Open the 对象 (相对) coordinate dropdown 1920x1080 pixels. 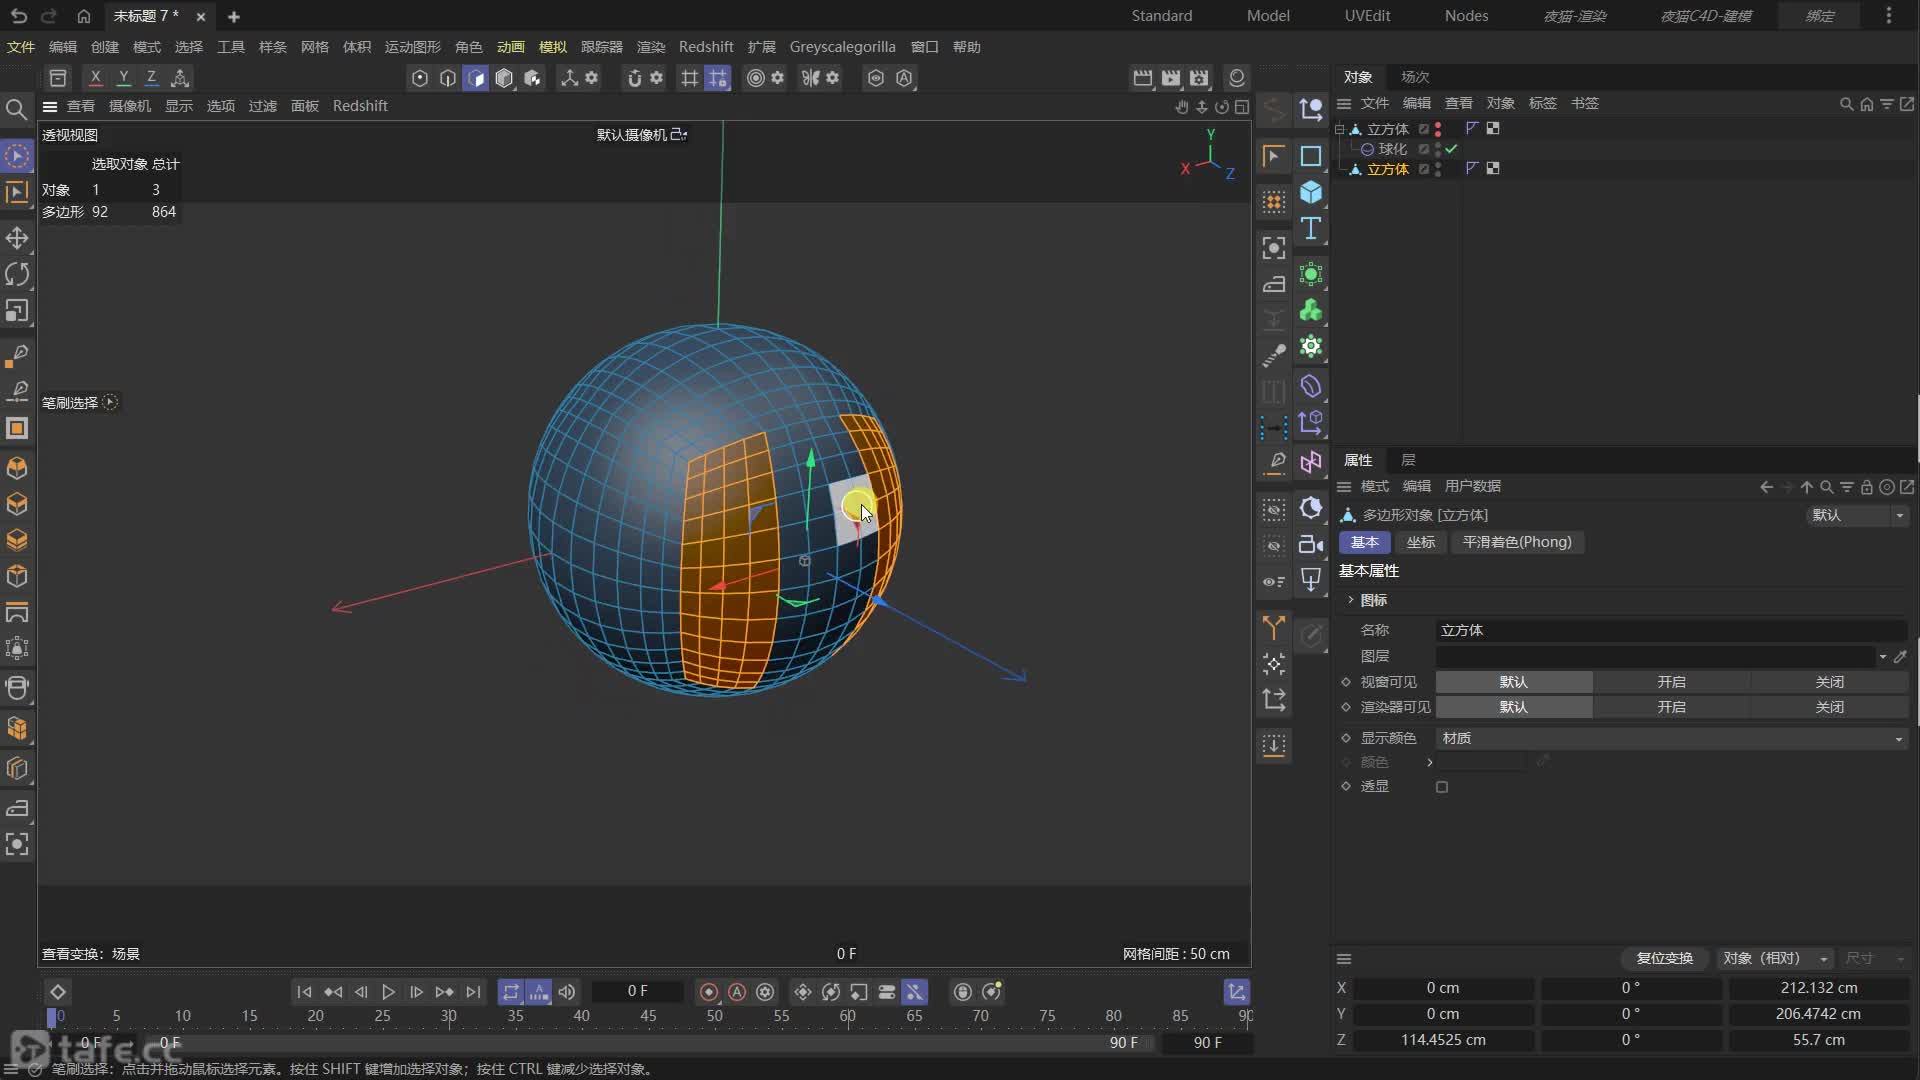pos(1775,958)
